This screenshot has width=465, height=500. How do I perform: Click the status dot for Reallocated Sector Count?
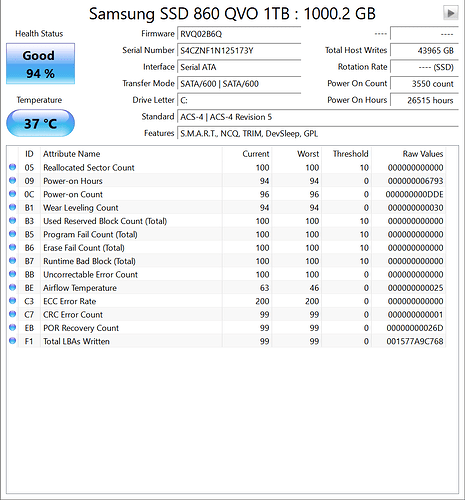(x=13, y=167)
